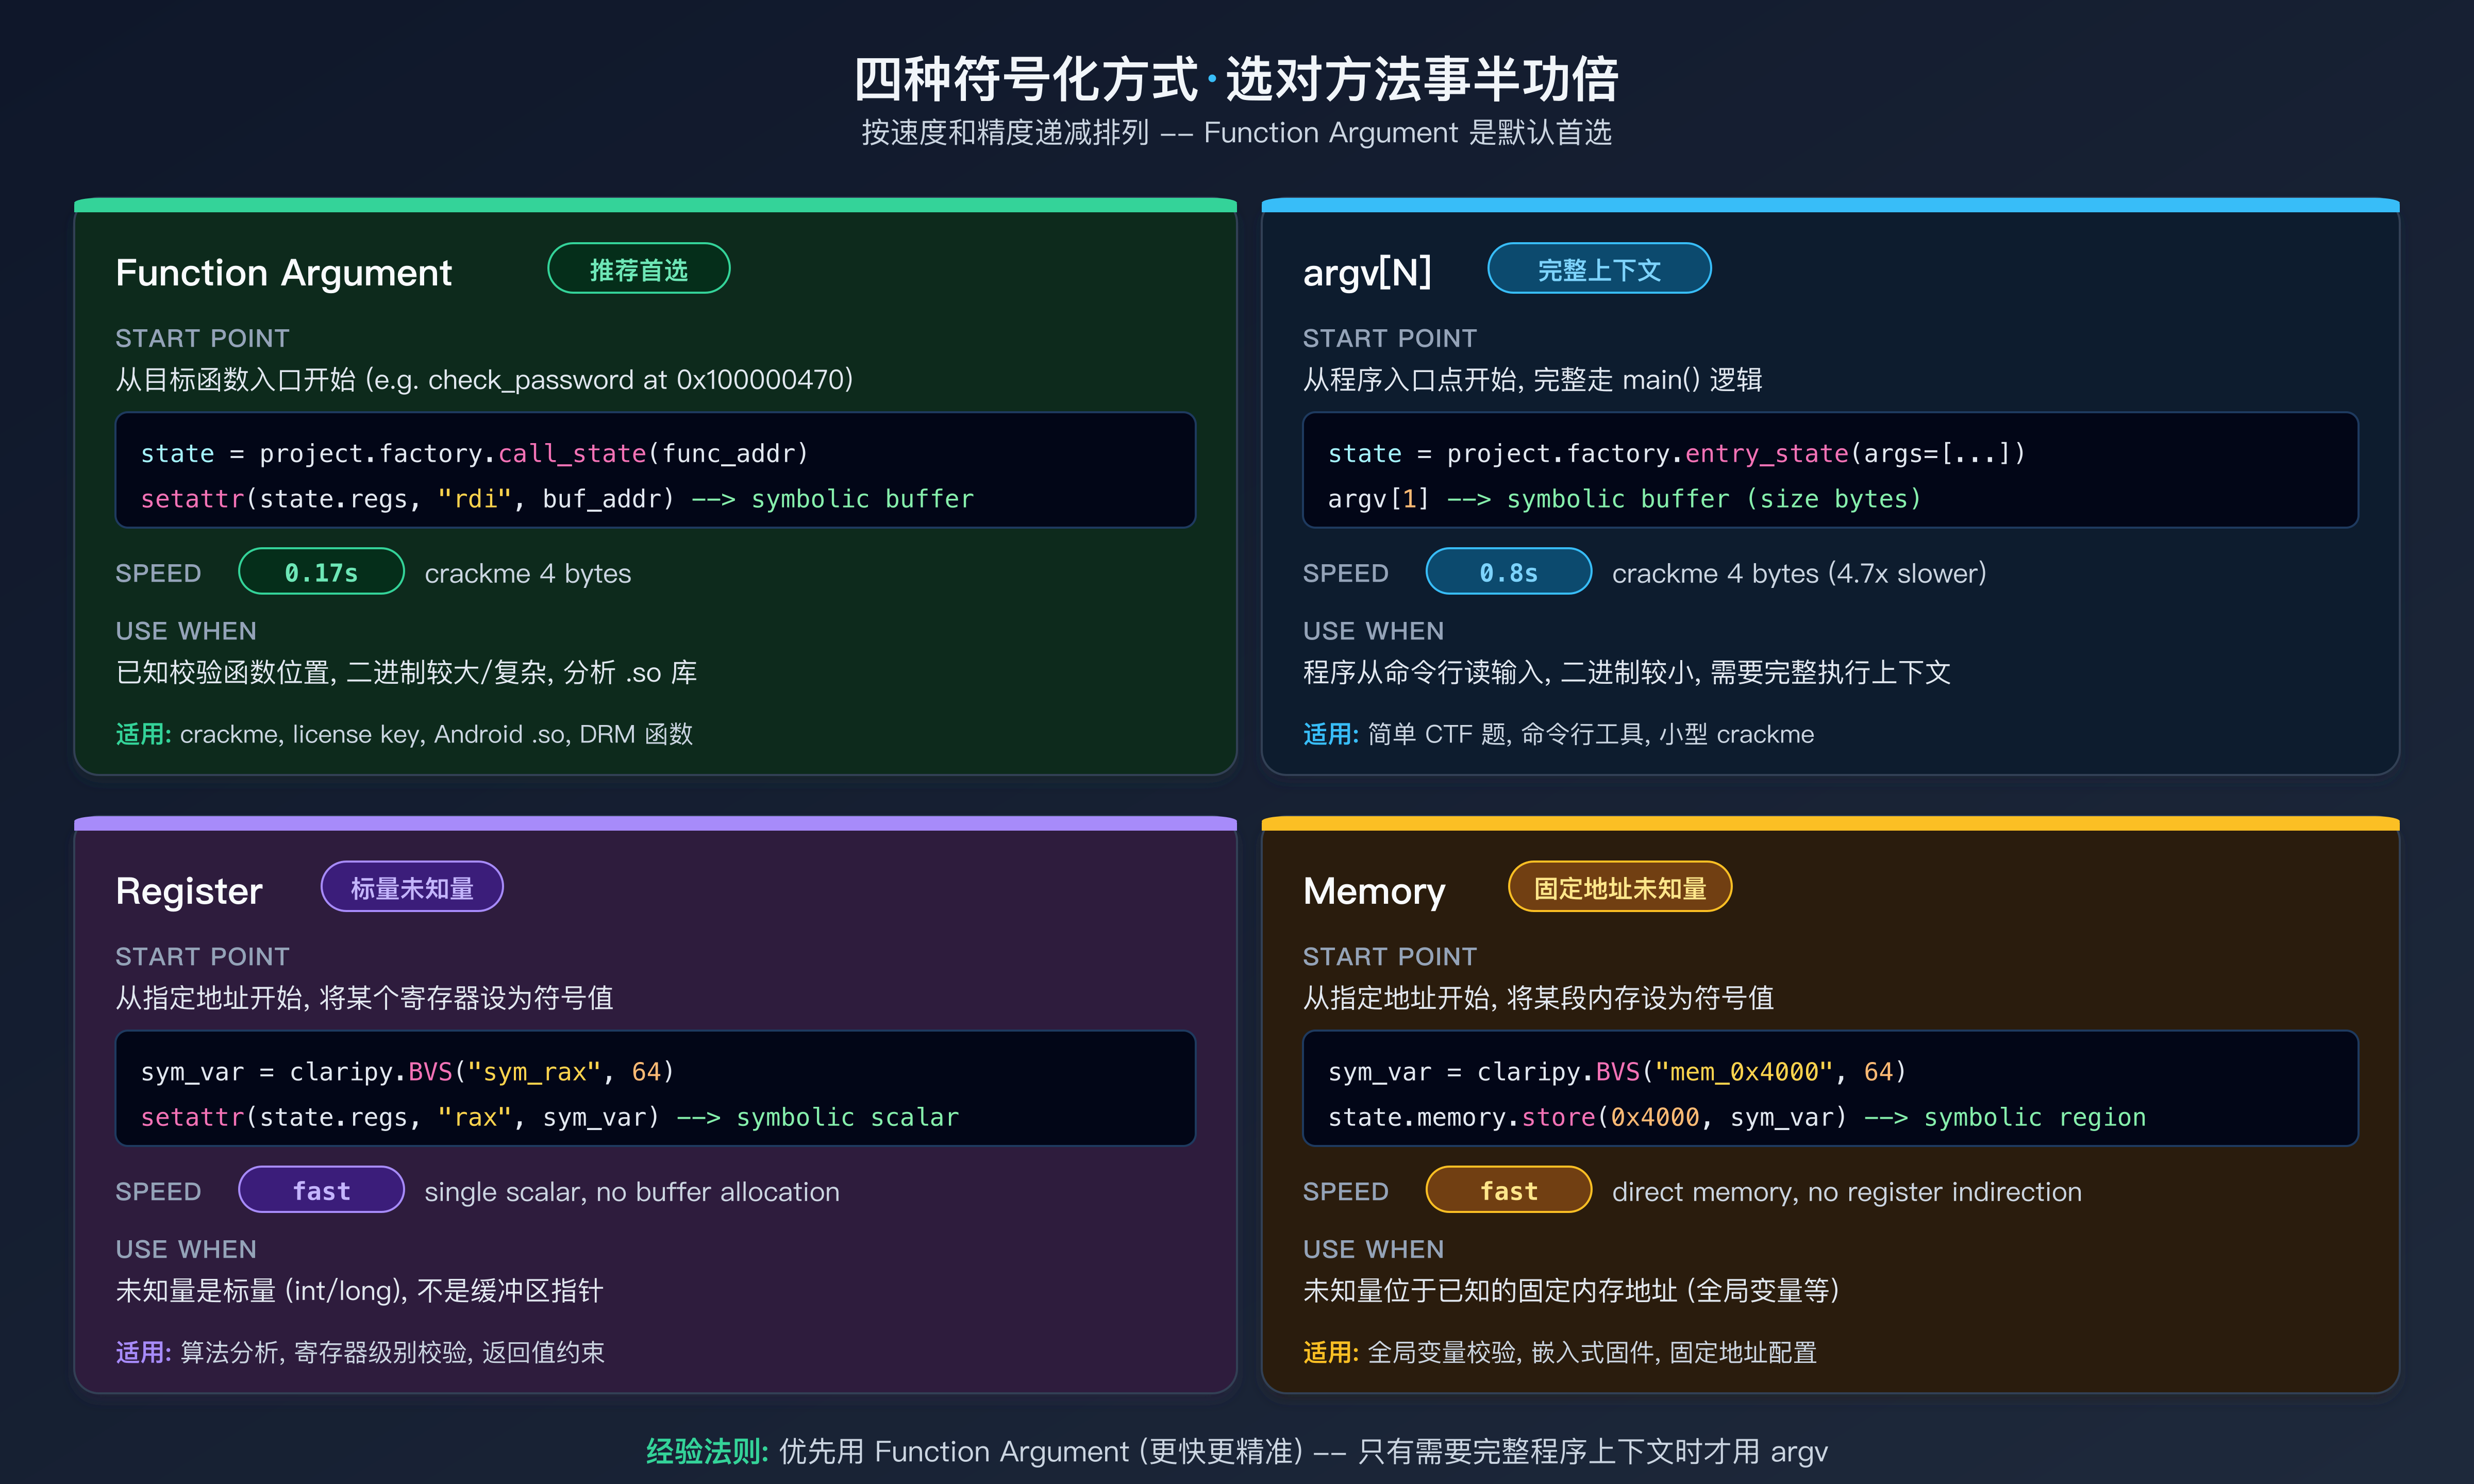Click the text 已知校验函数位置, 二进制较大/复杂
2474x1484 pixels.
pyautogui.click(x=332, y=672)
